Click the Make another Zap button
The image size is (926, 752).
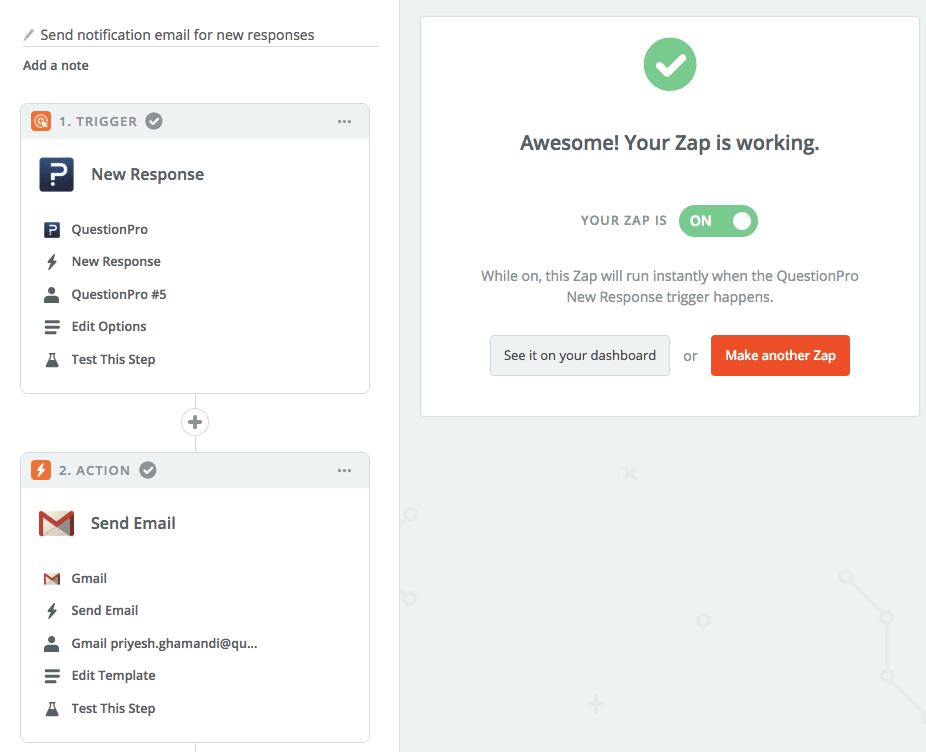point(780,355)
